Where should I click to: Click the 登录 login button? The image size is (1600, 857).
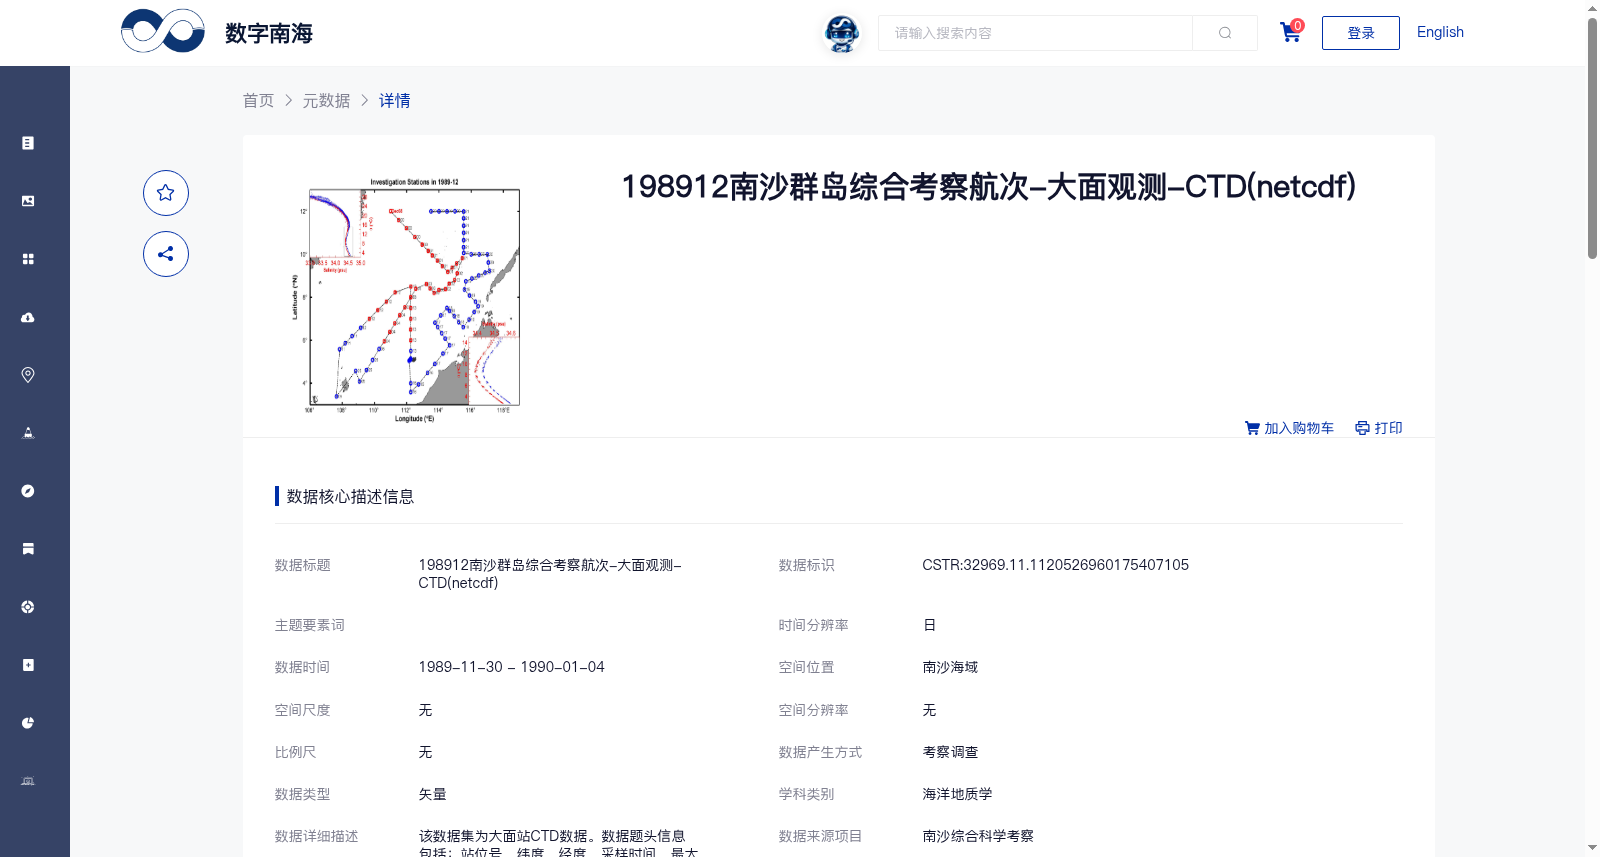click(1361, 33)
